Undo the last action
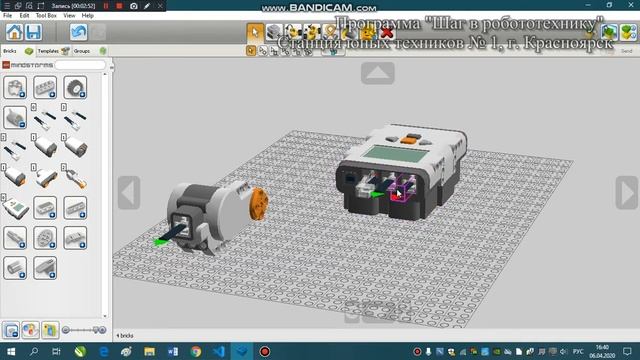The image size is (640, 360). click(x=78, y=32)
